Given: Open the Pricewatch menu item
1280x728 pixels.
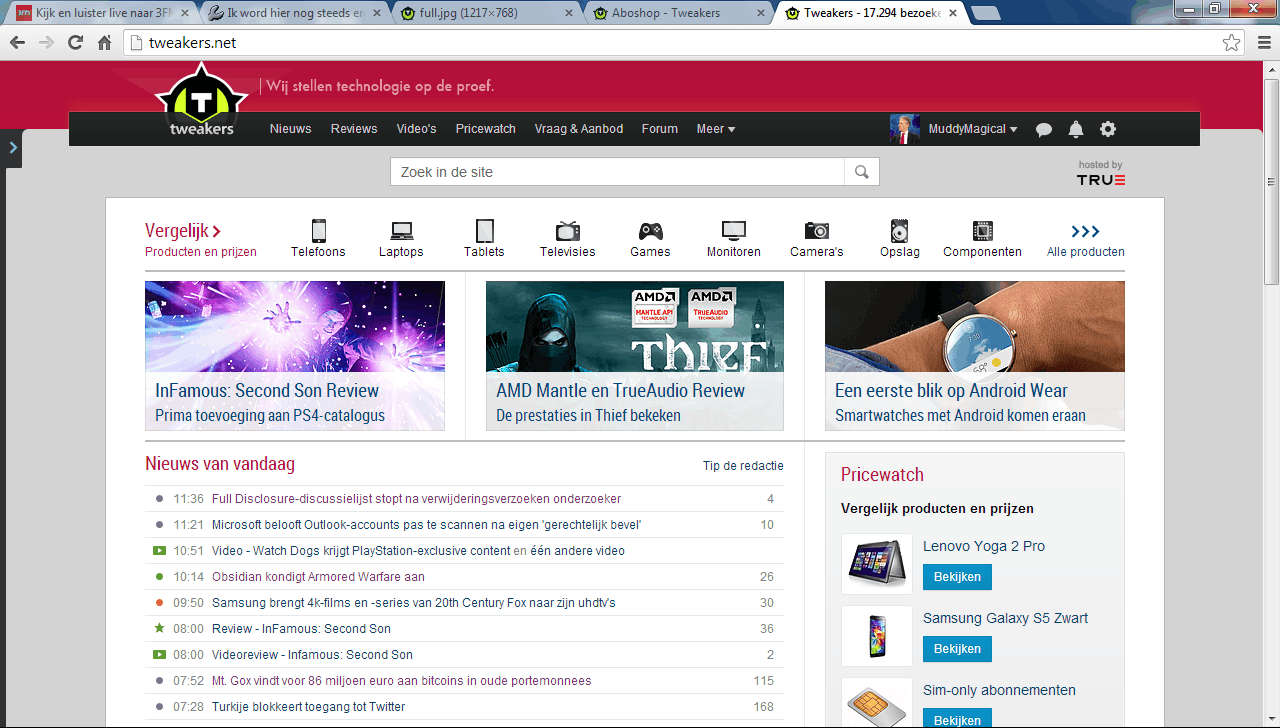Looking at the screenshot, I should pos(486,129).
